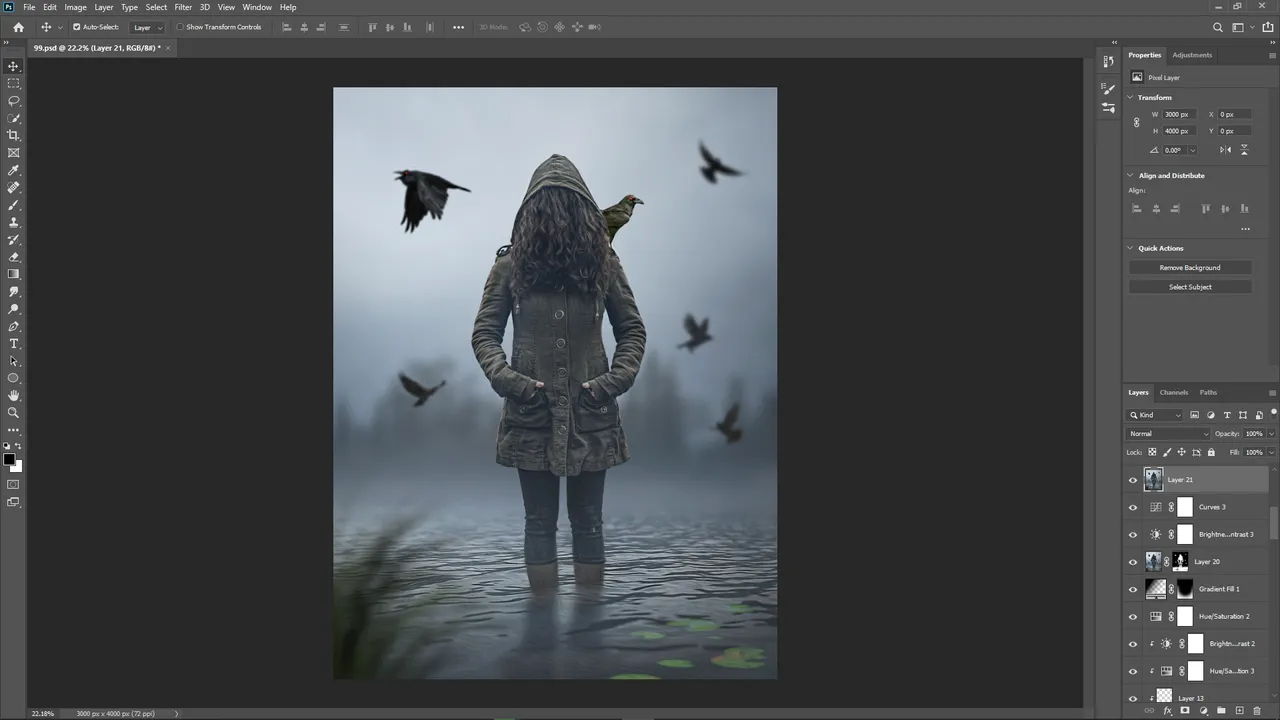Toggle lock all on layer padlock icon
Screen dimensions: 1280x720
click(x=1212, y=452)
